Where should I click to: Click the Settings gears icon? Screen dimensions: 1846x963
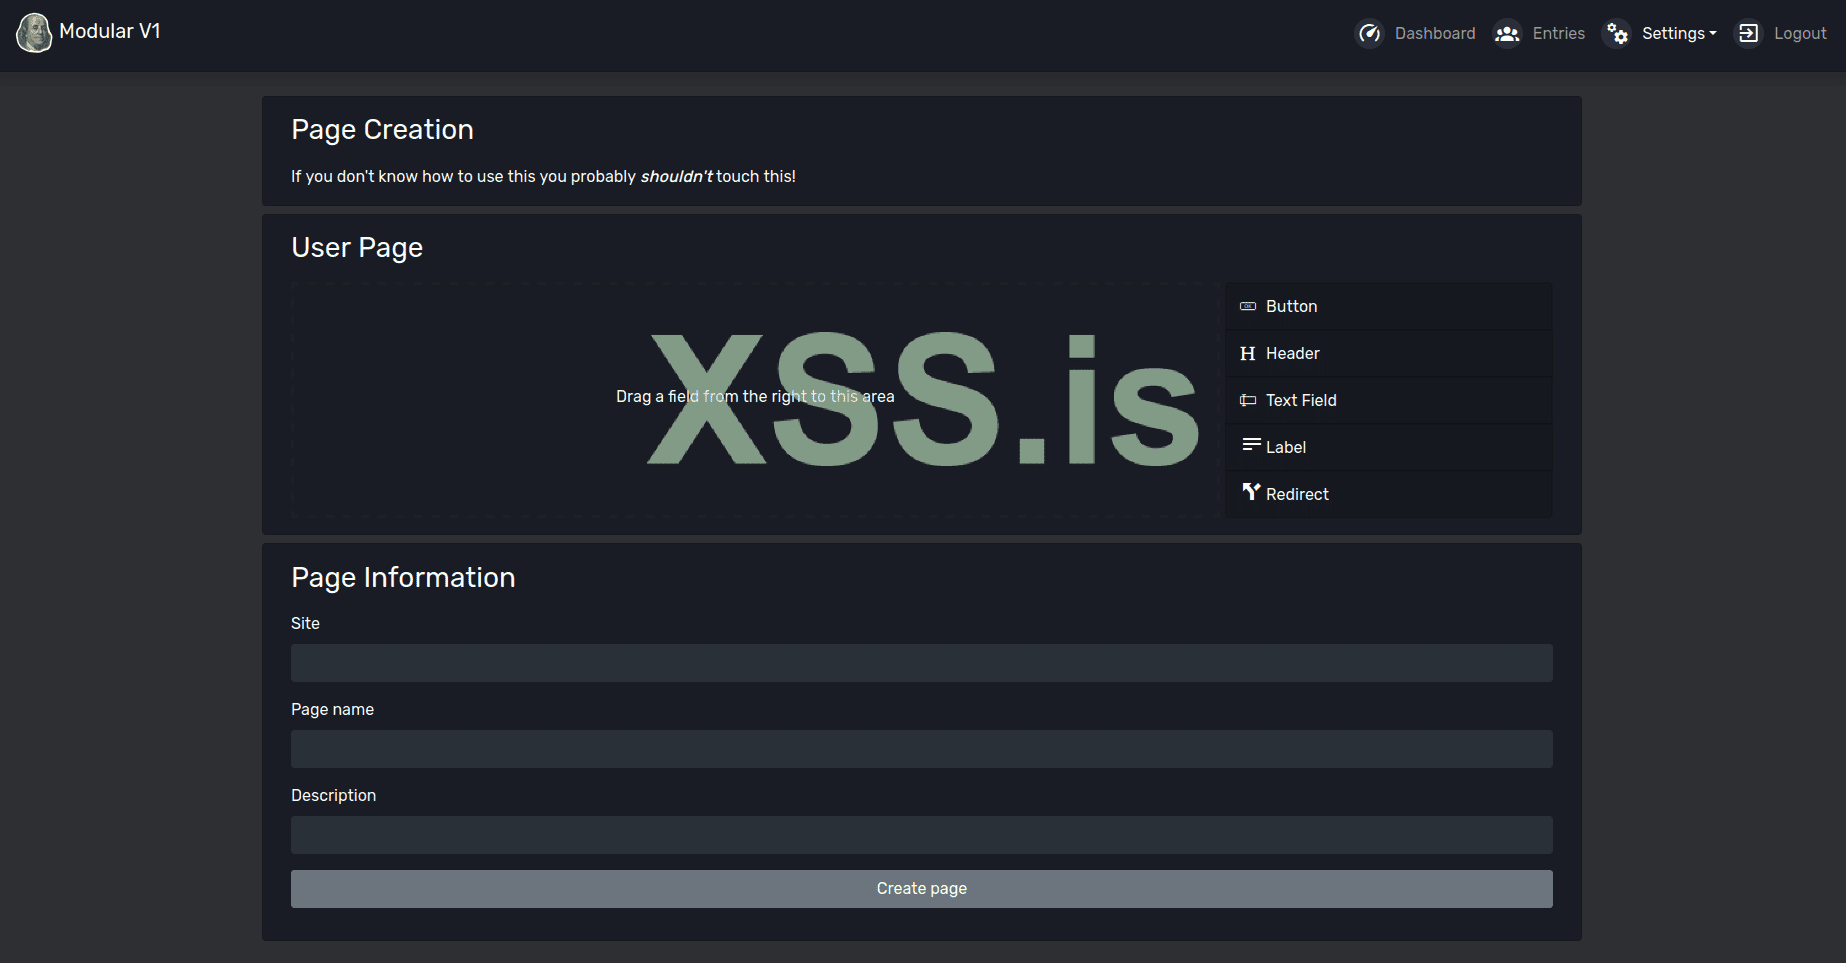point(1617,34)
